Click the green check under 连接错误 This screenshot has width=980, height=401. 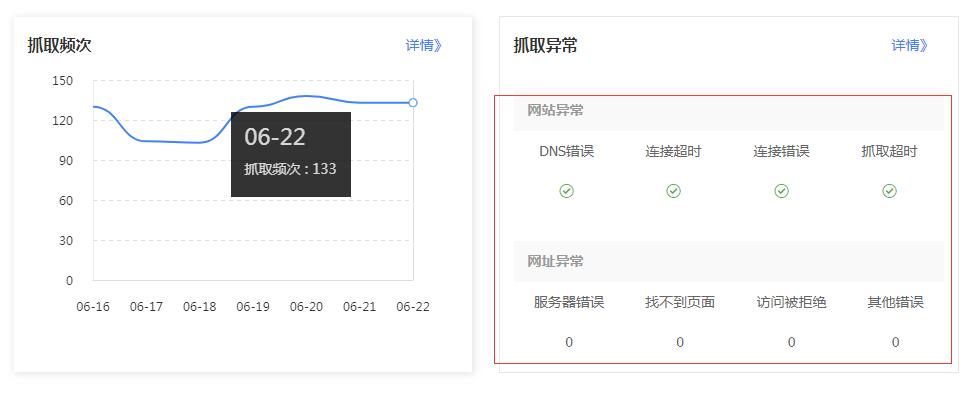pyautogui.click(x=781, y=191)
